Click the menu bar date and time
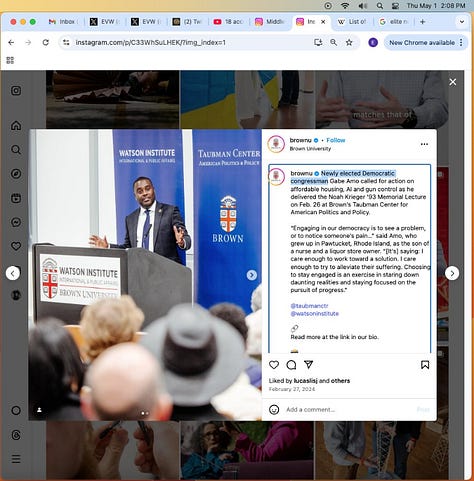This screenshot has width=474, height=481. [x=436, y=6]
